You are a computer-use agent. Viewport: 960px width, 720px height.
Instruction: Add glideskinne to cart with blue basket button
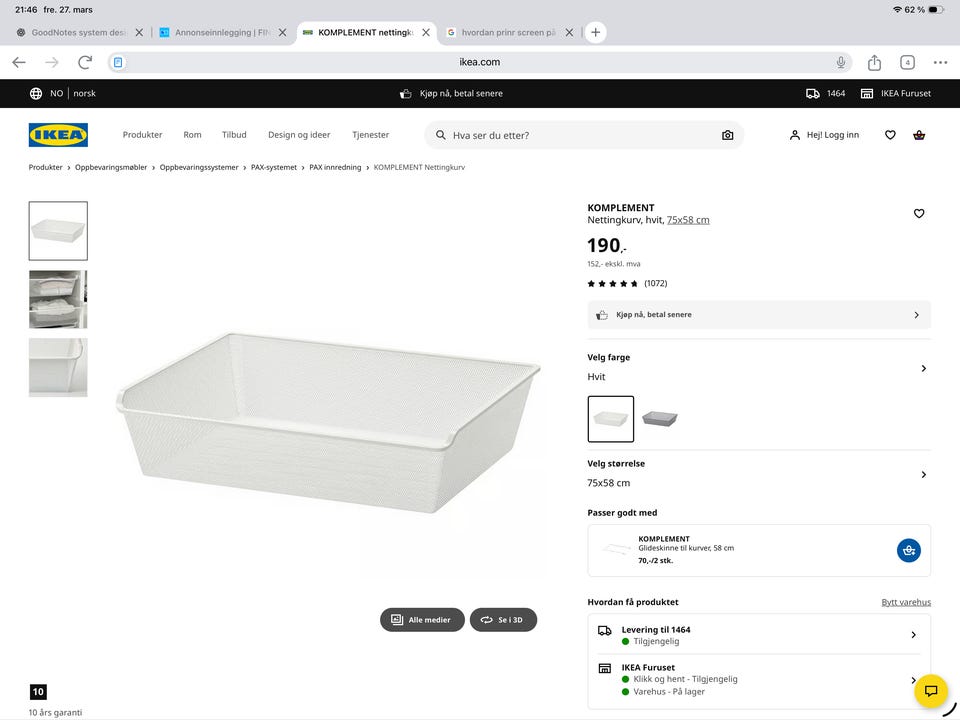click(908, 550)
